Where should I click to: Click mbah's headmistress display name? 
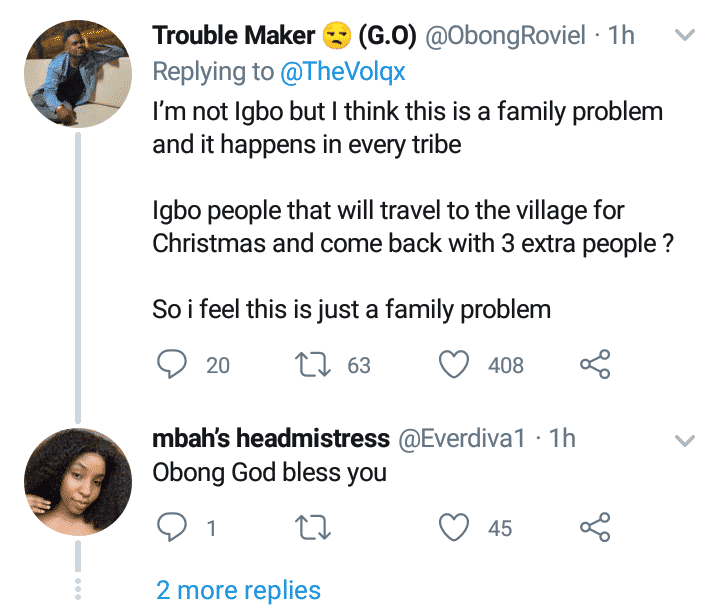pos(271,438)
